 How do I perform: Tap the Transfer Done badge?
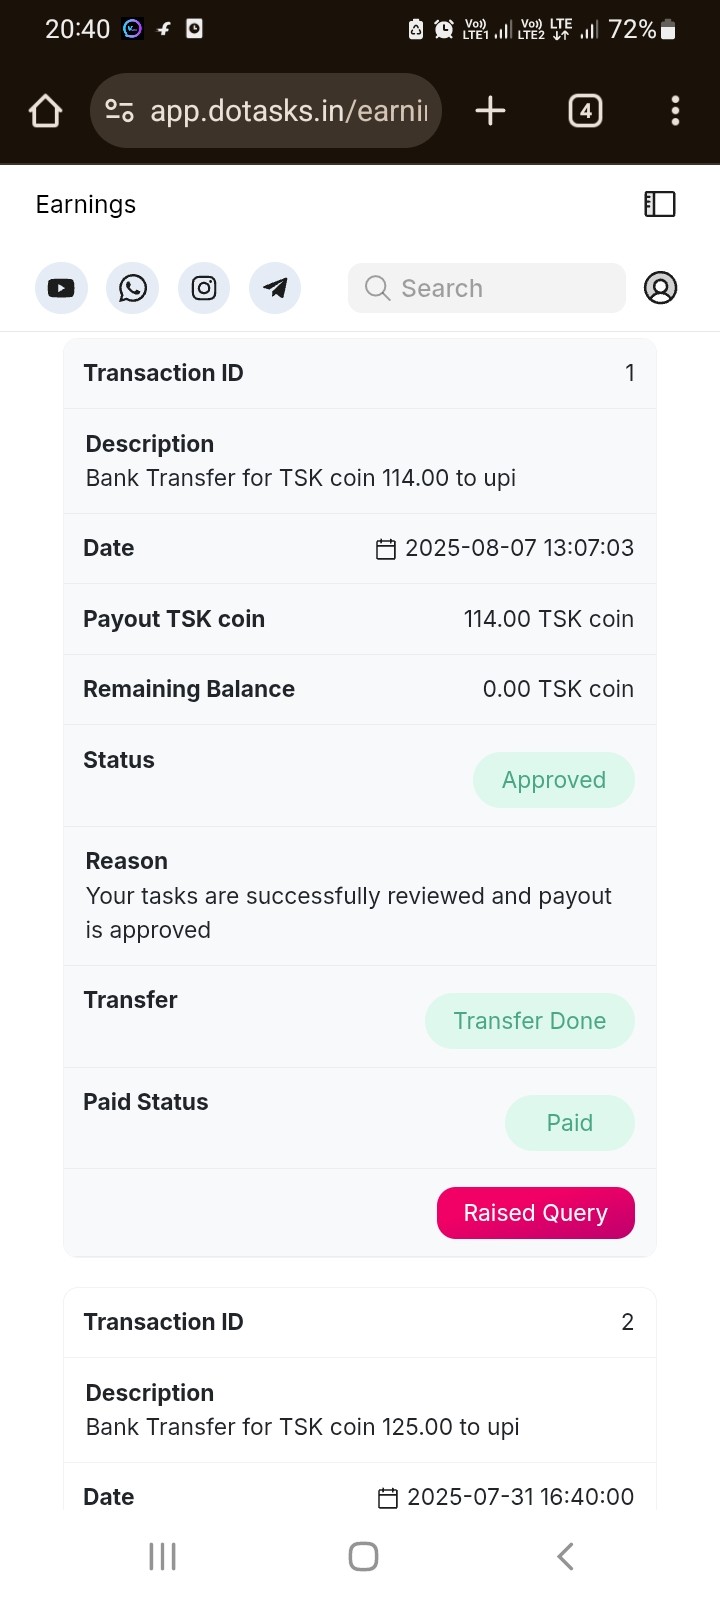pos(530,1021)
